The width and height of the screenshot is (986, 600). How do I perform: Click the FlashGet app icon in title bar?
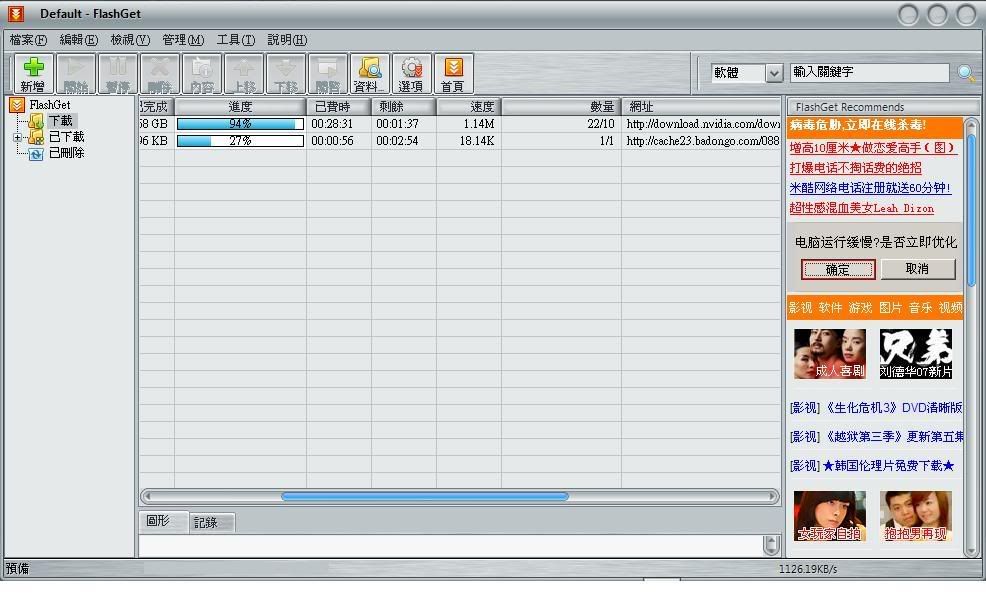click(16, 13)
